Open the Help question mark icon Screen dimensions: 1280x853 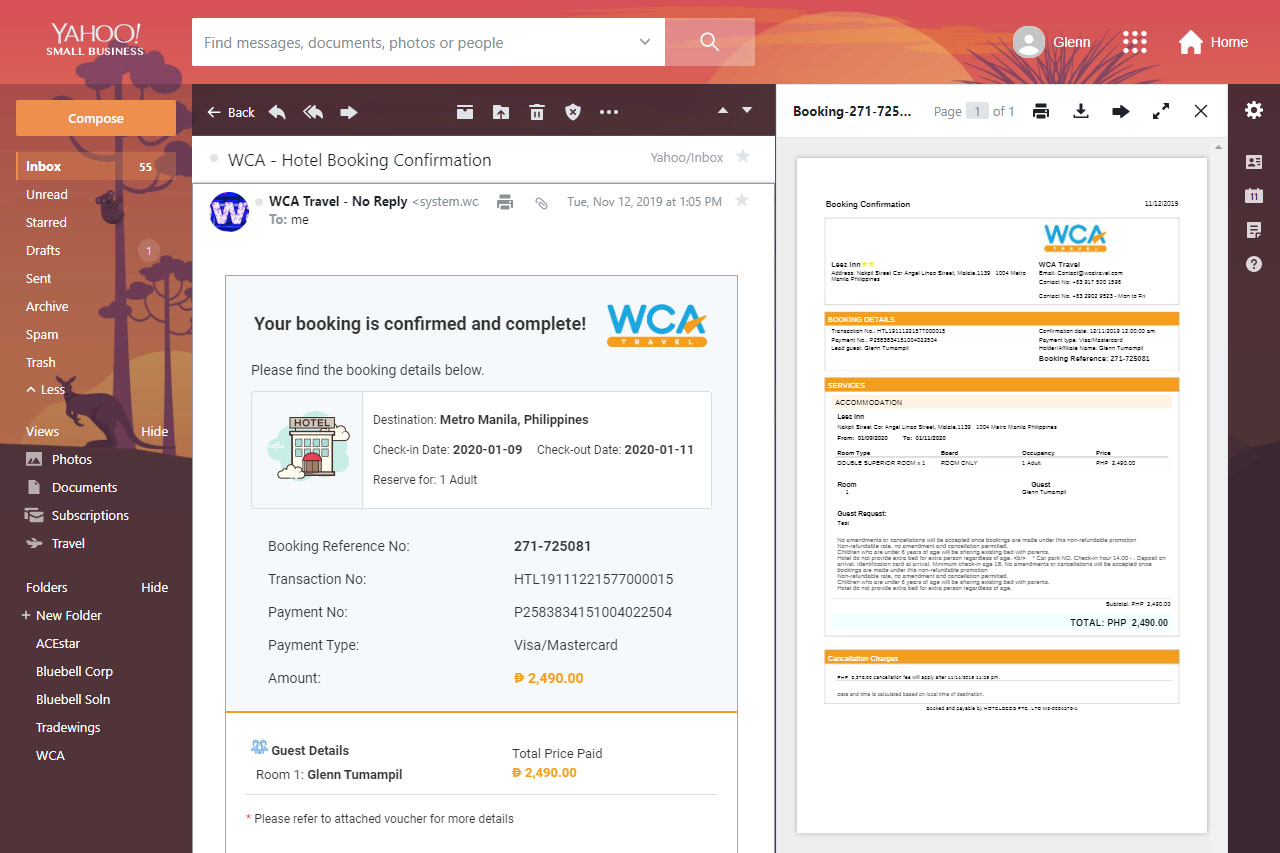coord(1254,264)
